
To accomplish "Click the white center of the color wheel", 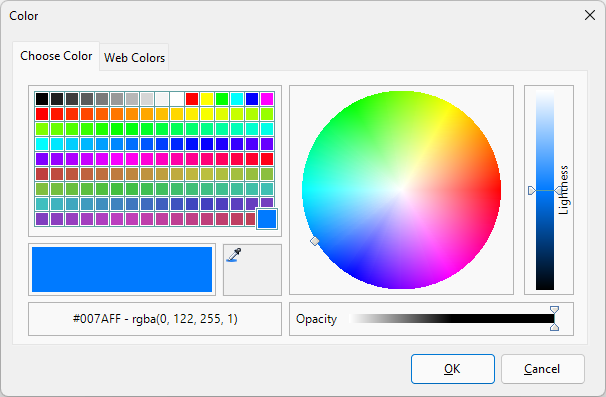I will pyautogui.click(x=402, y=190).
